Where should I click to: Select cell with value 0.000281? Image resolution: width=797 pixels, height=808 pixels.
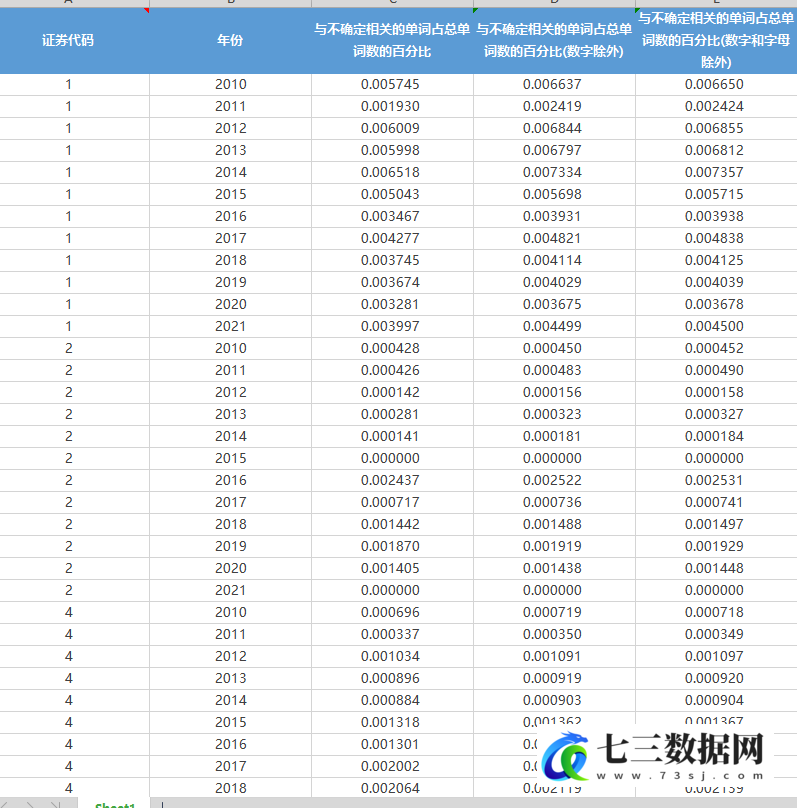(x=392, y=414)
